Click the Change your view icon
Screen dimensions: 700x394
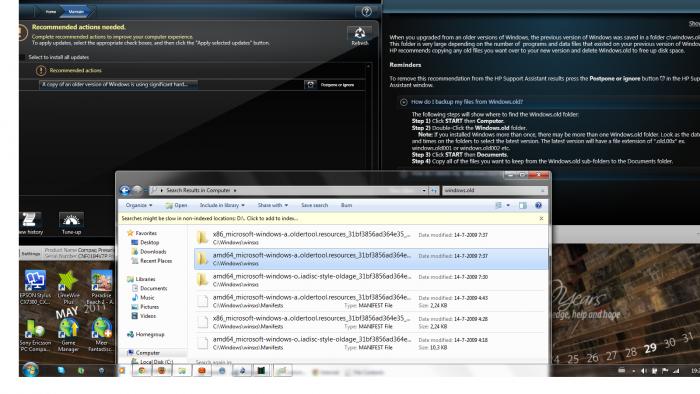click(x=499, y=205)
